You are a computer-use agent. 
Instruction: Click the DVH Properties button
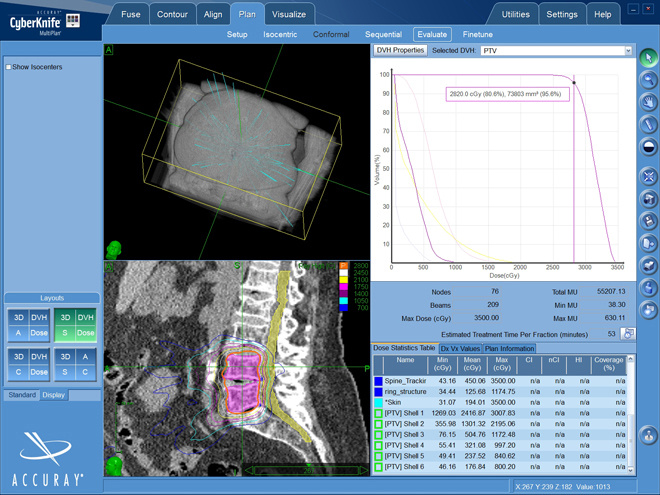400,50
